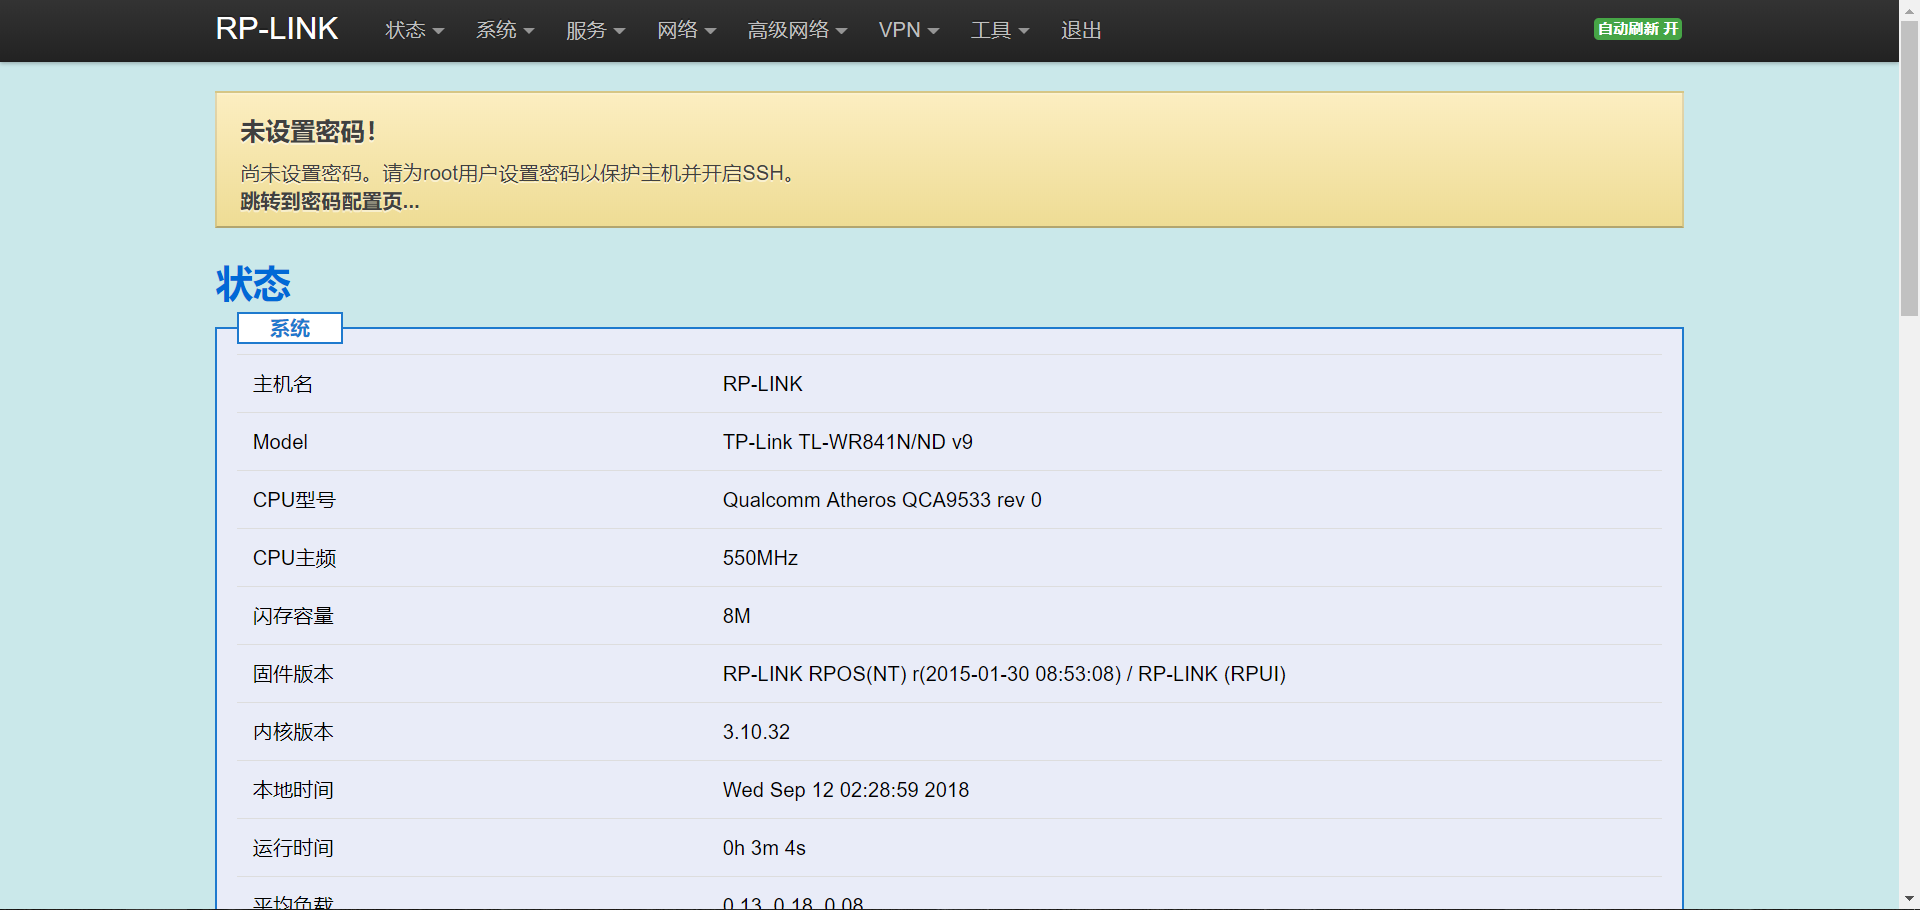
Task: Click the uptime value 0h 3m 4s
Action: pyautogui.click(x=764, y=848)
